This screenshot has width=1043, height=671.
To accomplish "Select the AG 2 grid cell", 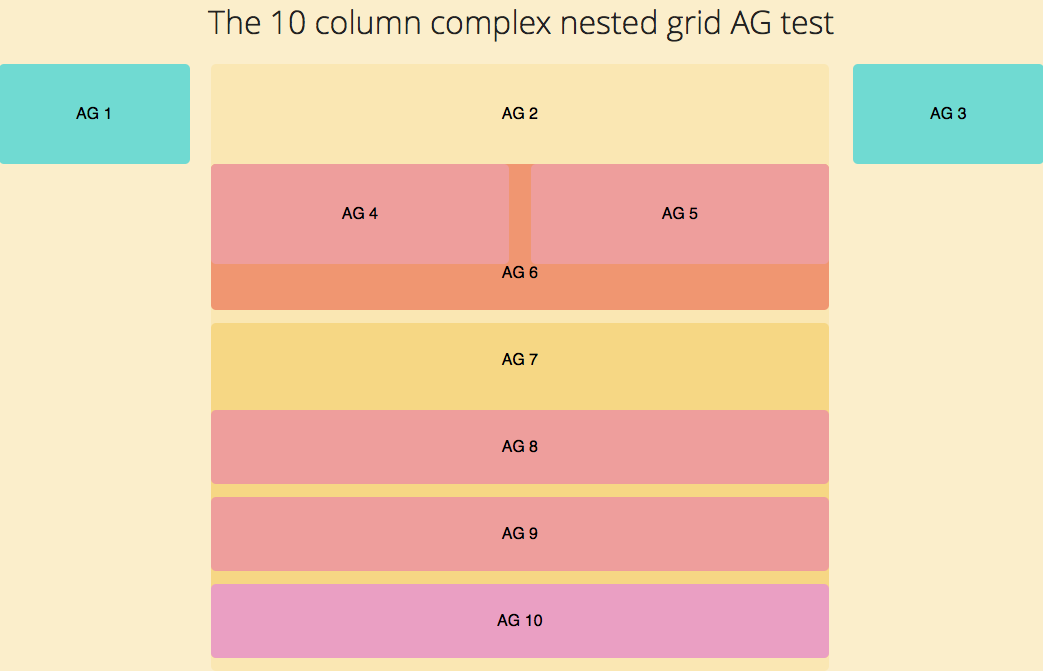I will (519, 114).
